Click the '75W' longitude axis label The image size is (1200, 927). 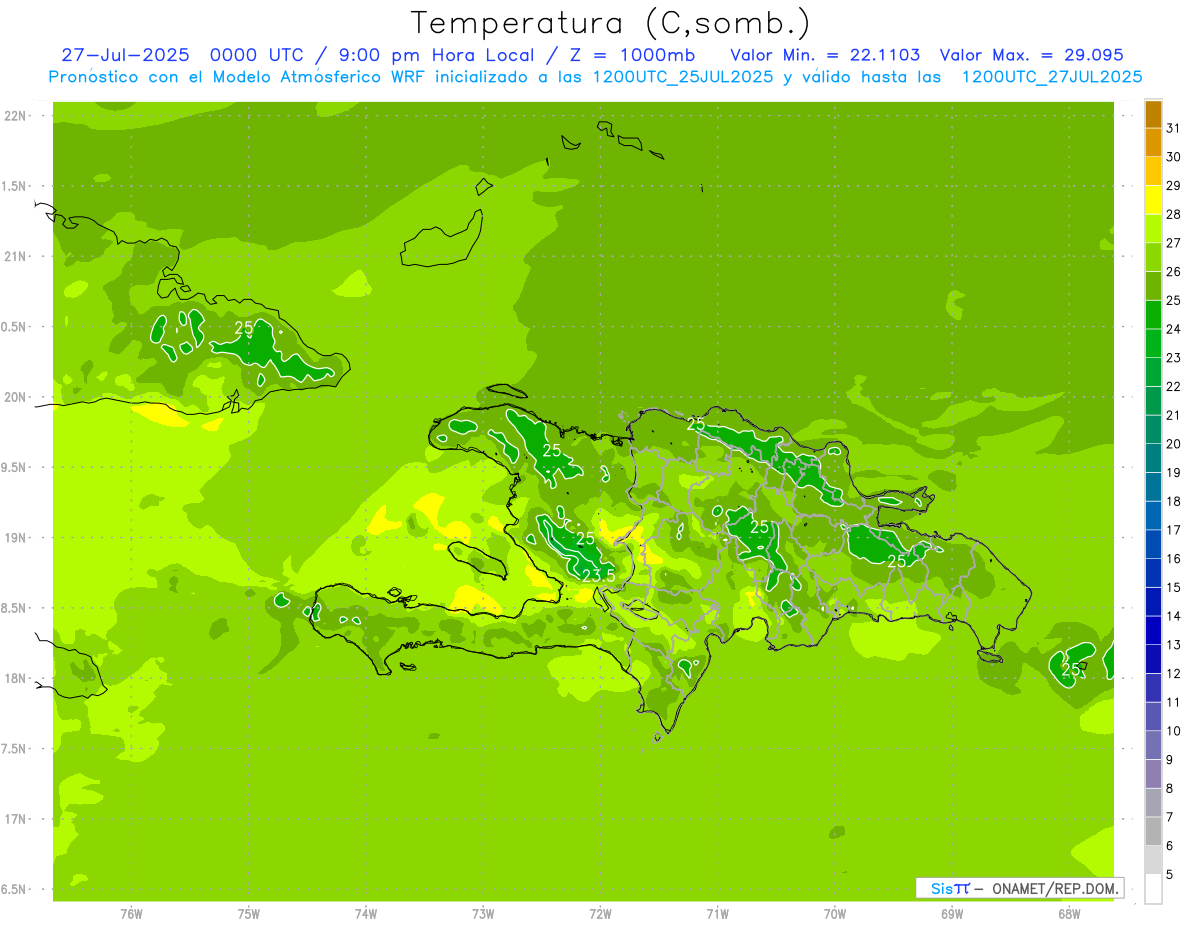pyautogui.click(x=249, y=914)
